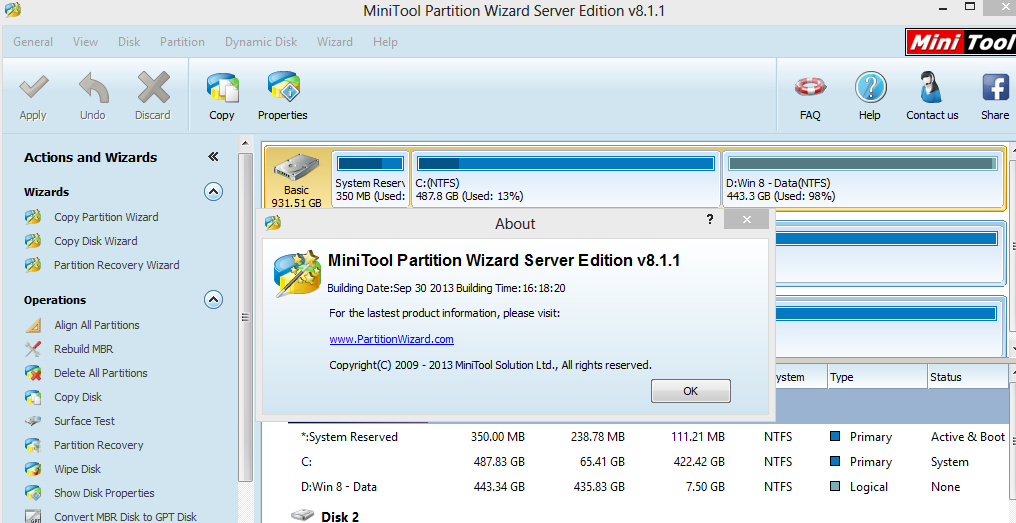Select Surface Test operation
Viewport: 1016px width, 523px height.
(x=84, y=421)
